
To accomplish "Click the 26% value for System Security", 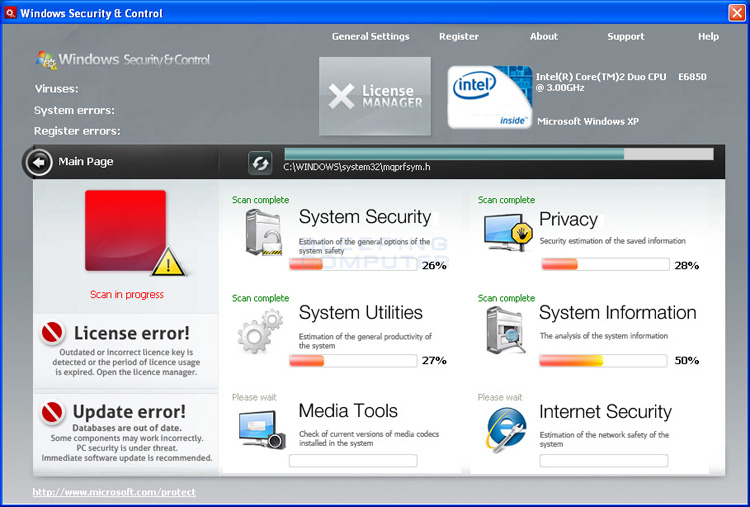I will 434,265.
